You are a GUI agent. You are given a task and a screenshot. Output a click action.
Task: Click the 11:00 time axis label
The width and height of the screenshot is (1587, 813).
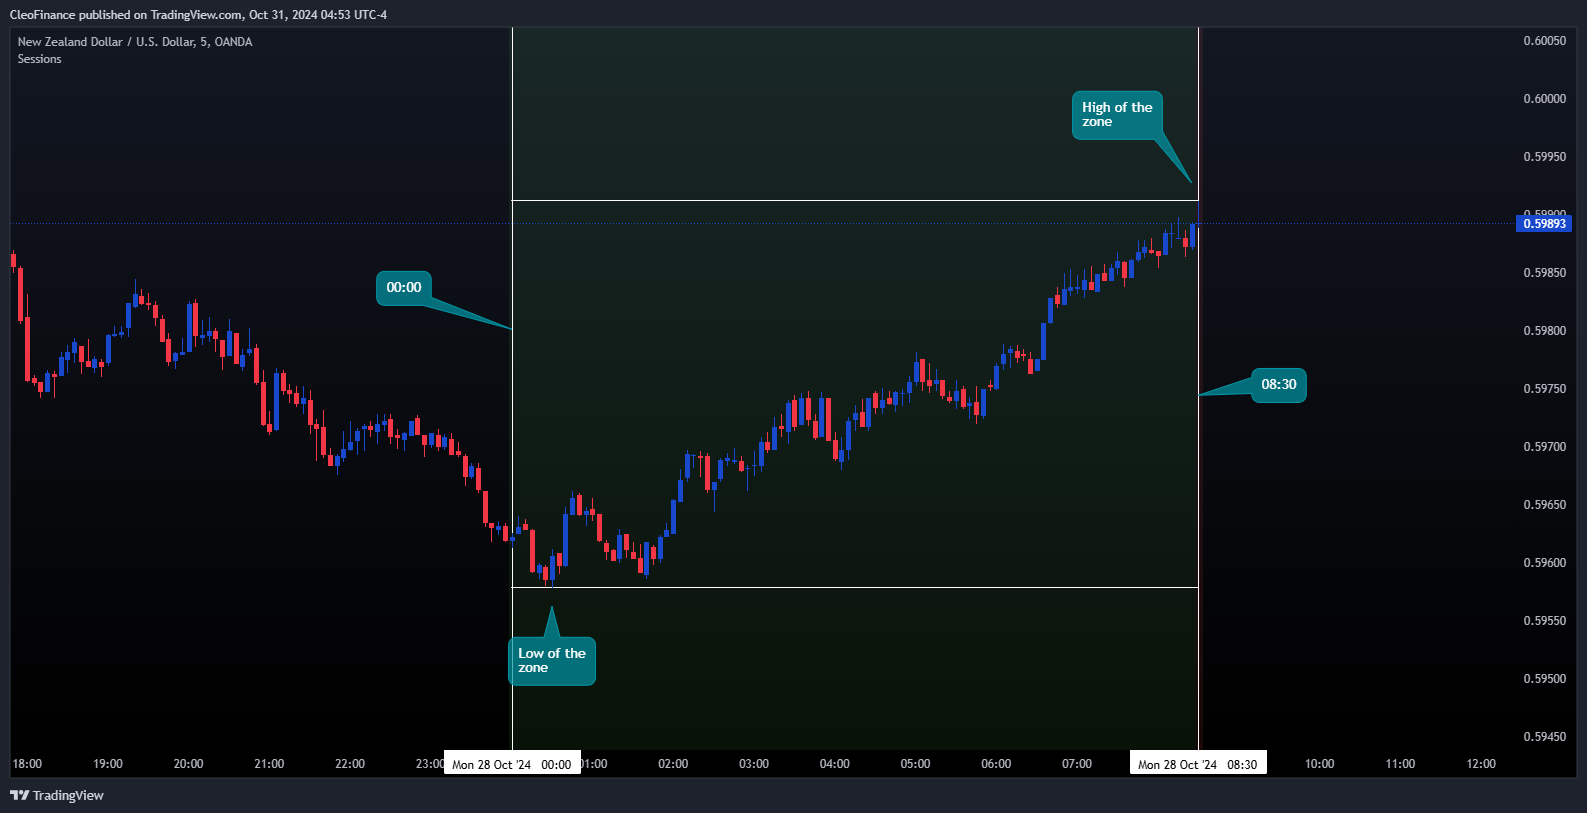[x=1400, y=764]
